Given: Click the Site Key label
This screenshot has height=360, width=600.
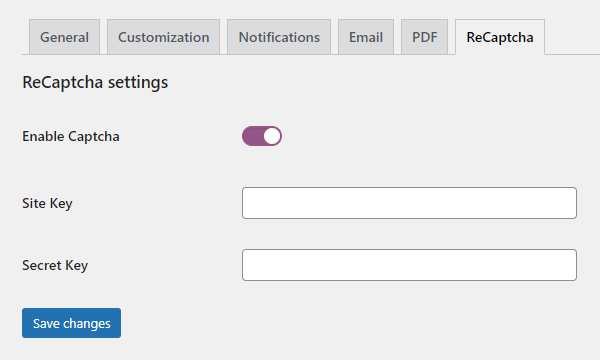Looking at the screenshot, I should tap(47, 204).
